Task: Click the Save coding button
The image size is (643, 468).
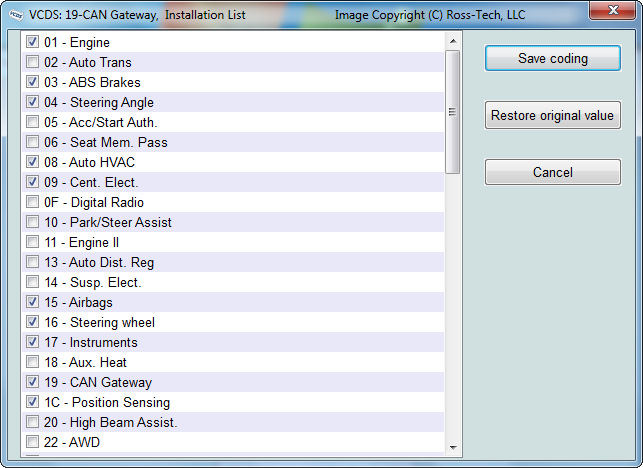Action: click(x=553, y=58)
